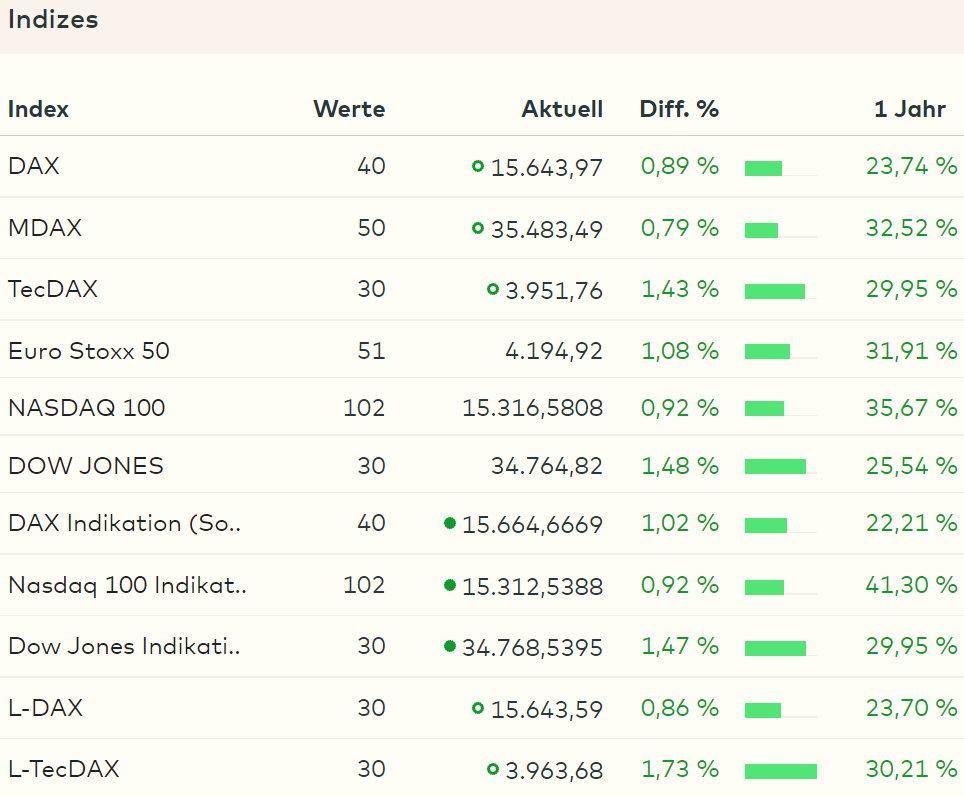Click TecDAX value 3.951,76
The image size is (964, 797).
[554, 291]
